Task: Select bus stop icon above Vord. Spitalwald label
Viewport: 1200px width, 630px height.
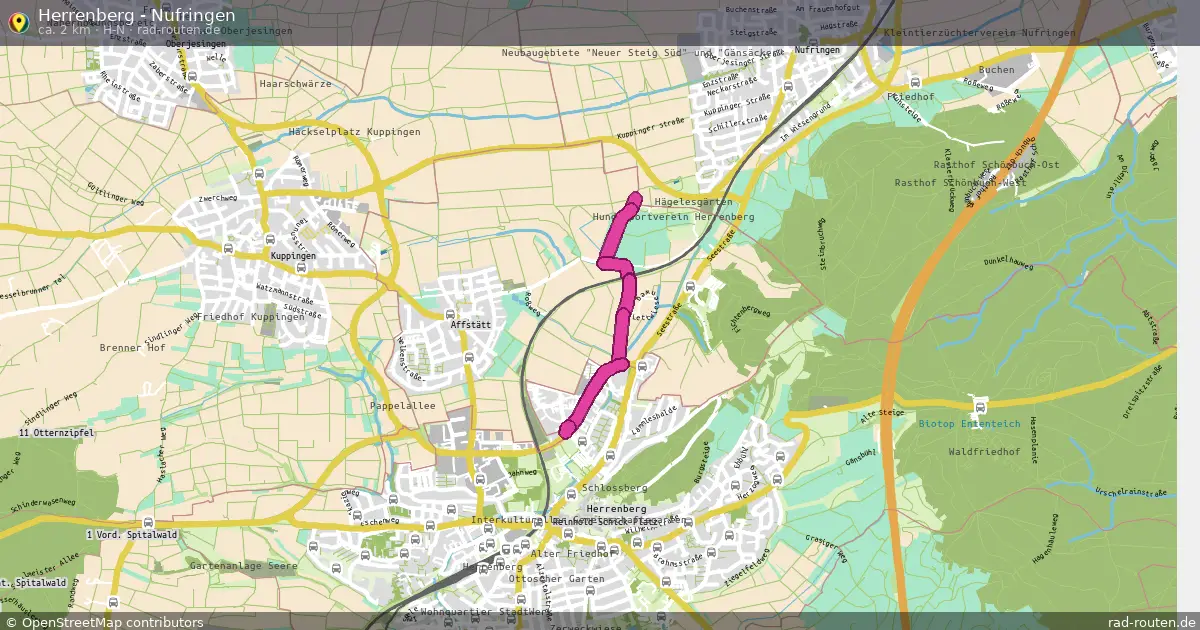Action: point(147,523)
